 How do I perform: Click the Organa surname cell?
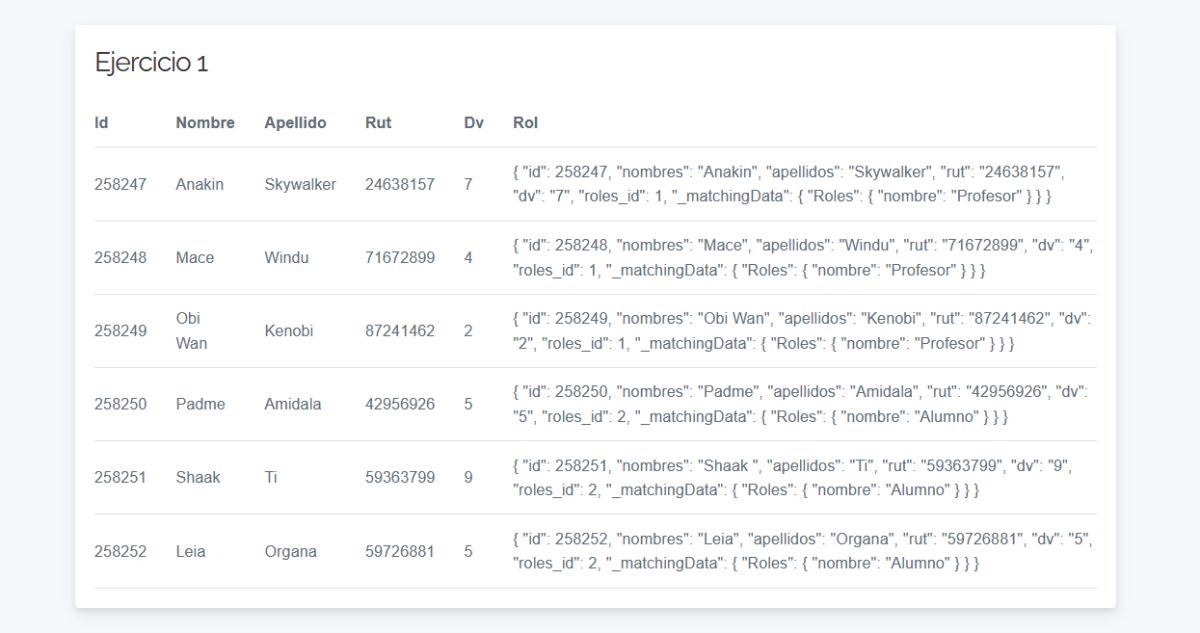[290, 552]
